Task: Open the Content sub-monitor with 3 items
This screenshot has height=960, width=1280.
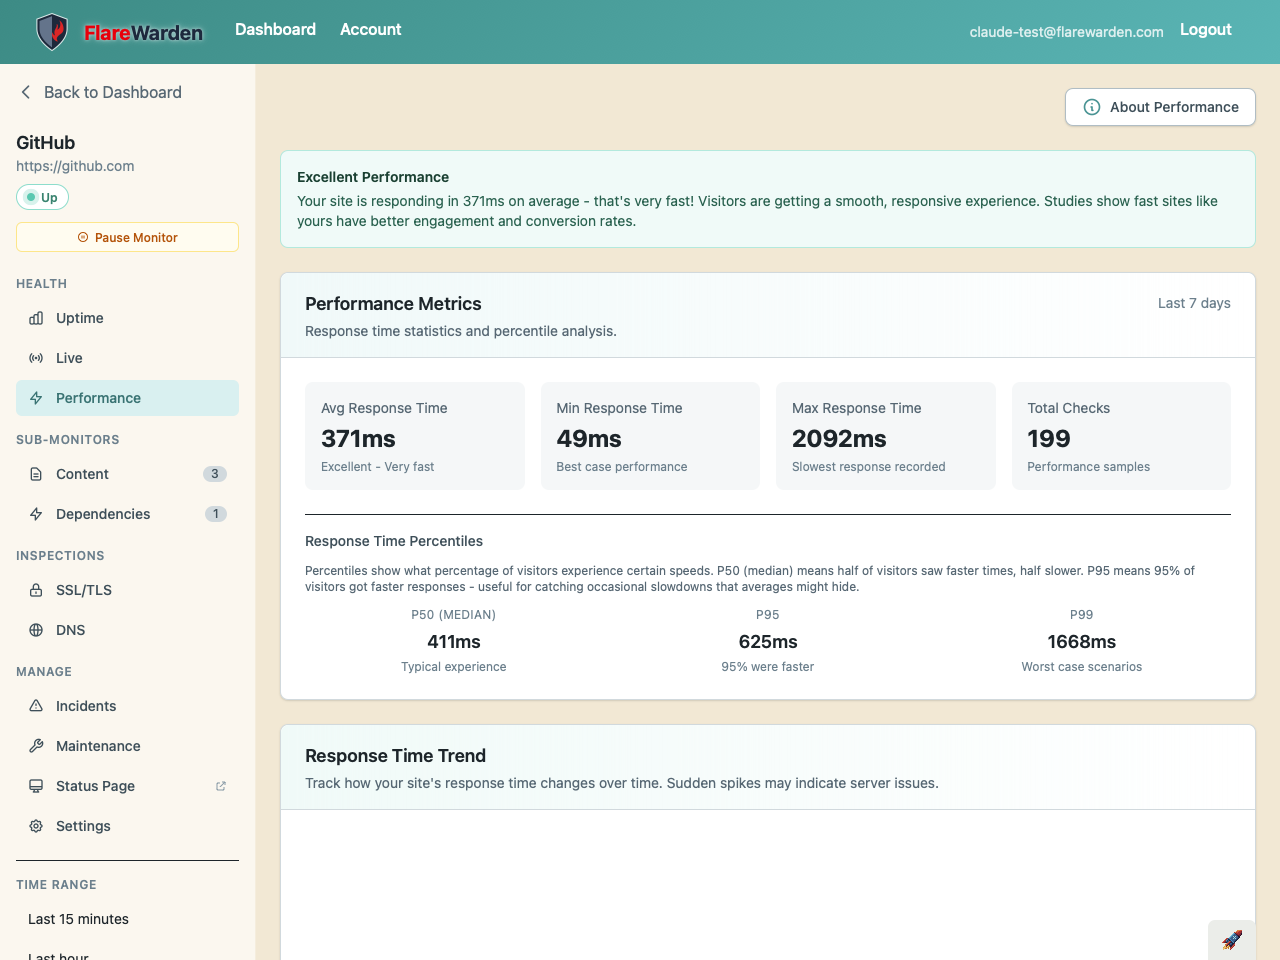Action: 82,474
